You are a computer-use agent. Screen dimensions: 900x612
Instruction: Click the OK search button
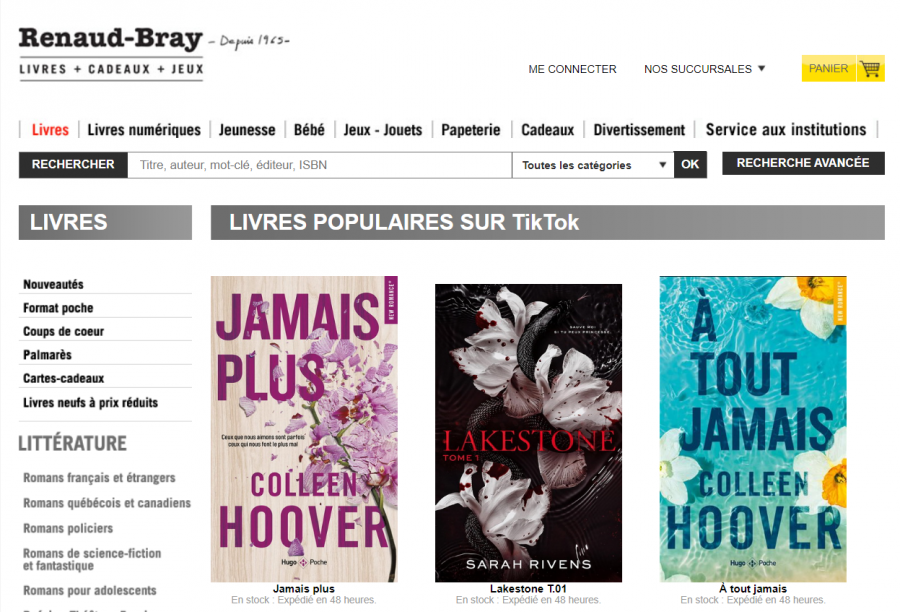690,165
